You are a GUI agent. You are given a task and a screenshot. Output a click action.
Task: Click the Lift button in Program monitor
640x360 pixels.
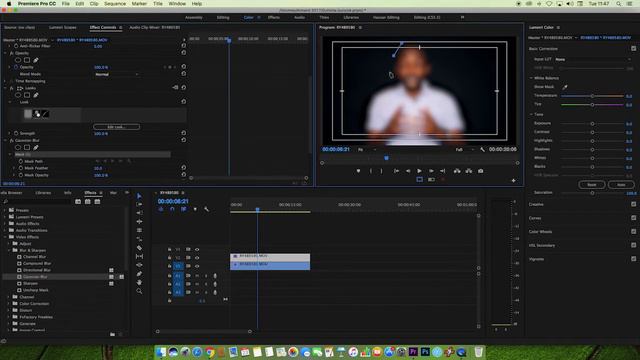[x=457, y=171]
